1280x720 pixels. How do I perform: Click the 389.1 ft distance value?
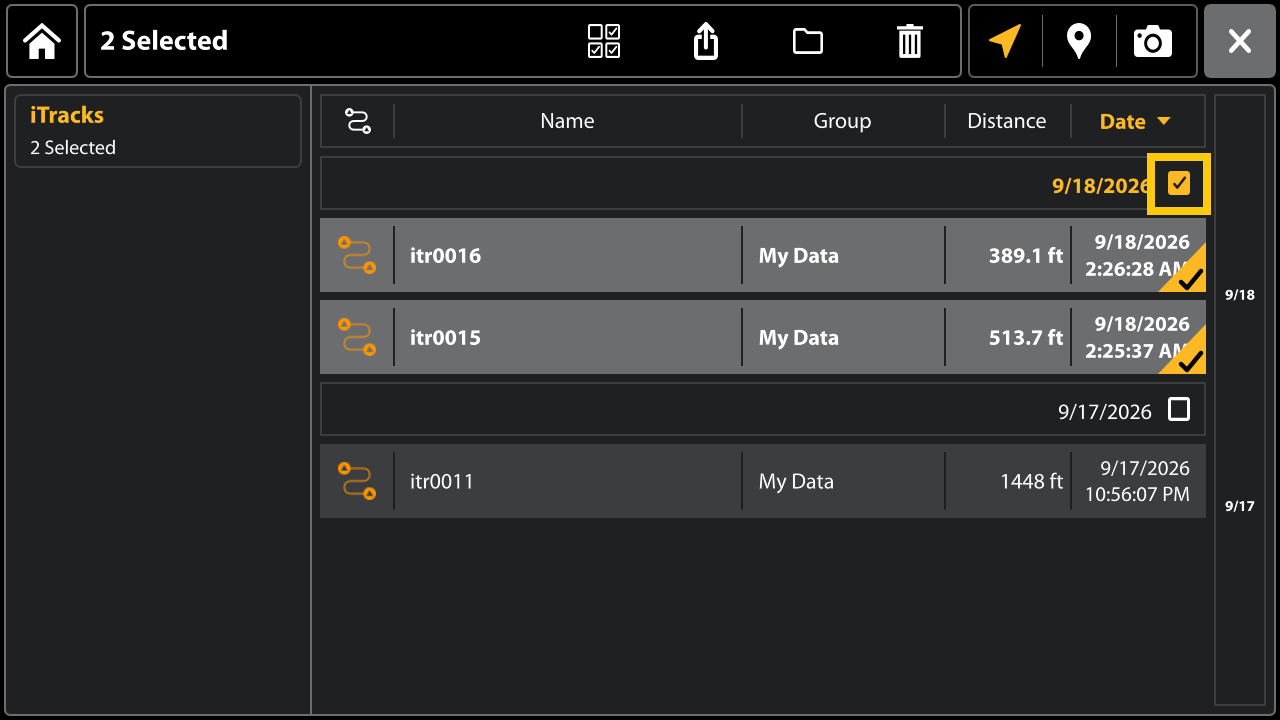(x=1026, y=255)
